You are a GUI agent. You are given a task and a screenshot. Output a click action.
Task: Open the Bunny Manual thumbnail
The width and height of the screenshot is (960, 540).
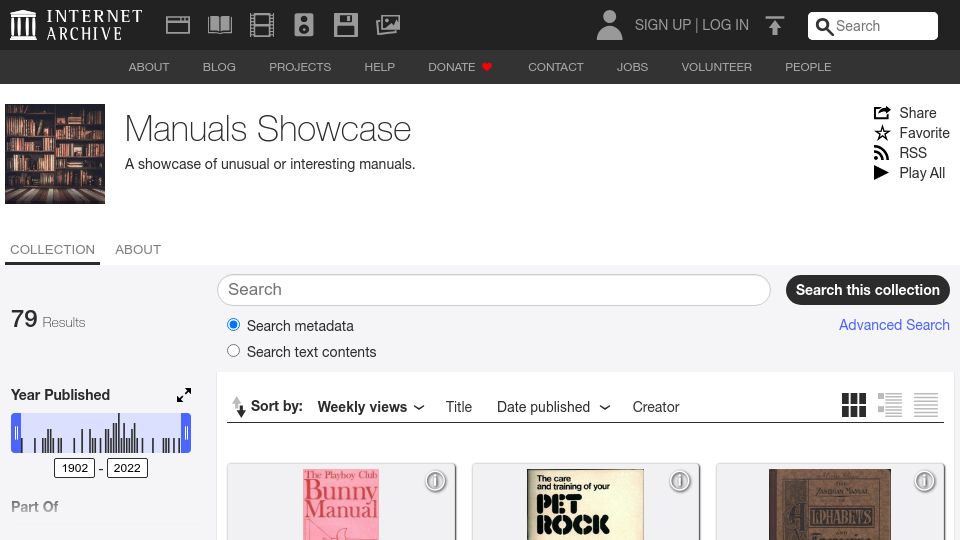(341, 504)
